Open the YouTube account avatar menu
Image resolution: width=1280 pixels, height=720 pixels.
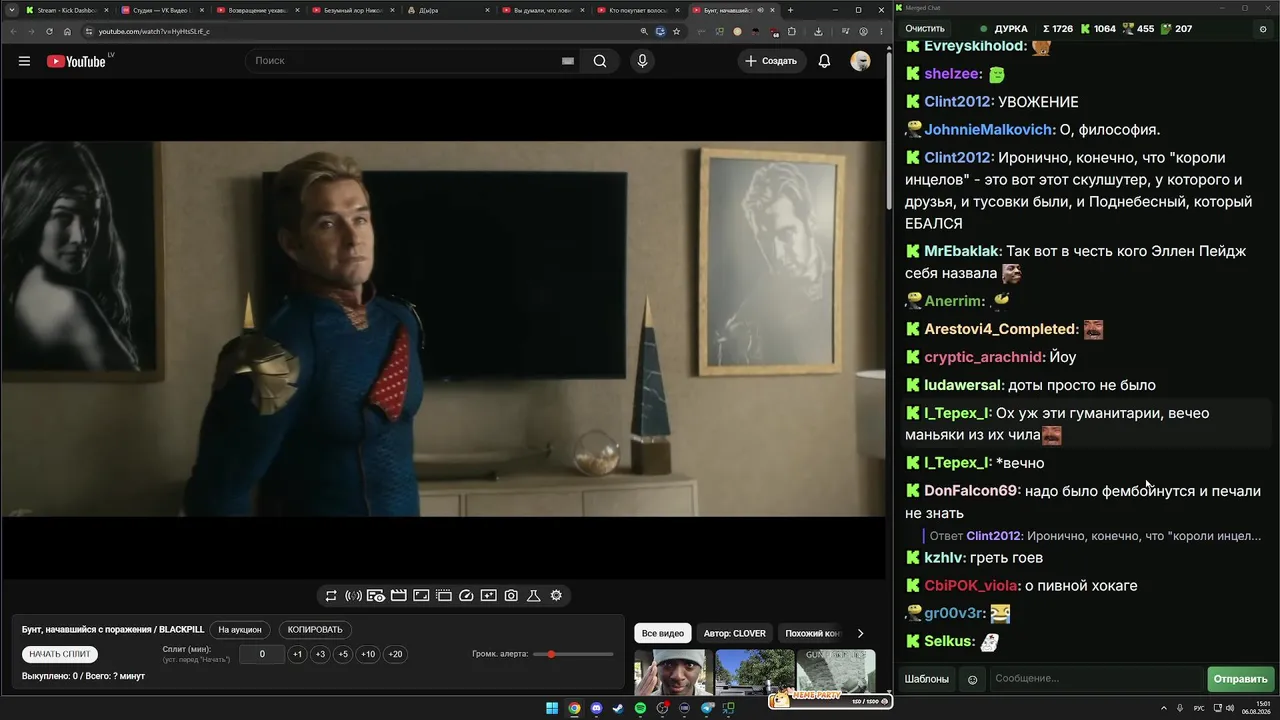(860, 61)
